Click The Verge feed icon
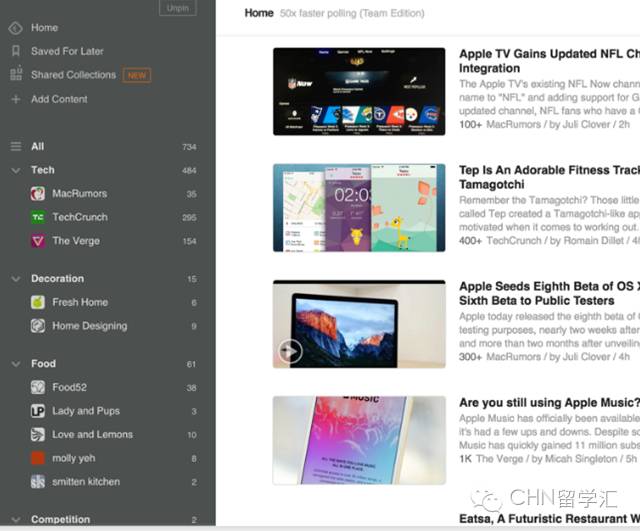 pyautogui.click(x=38, y=241)
